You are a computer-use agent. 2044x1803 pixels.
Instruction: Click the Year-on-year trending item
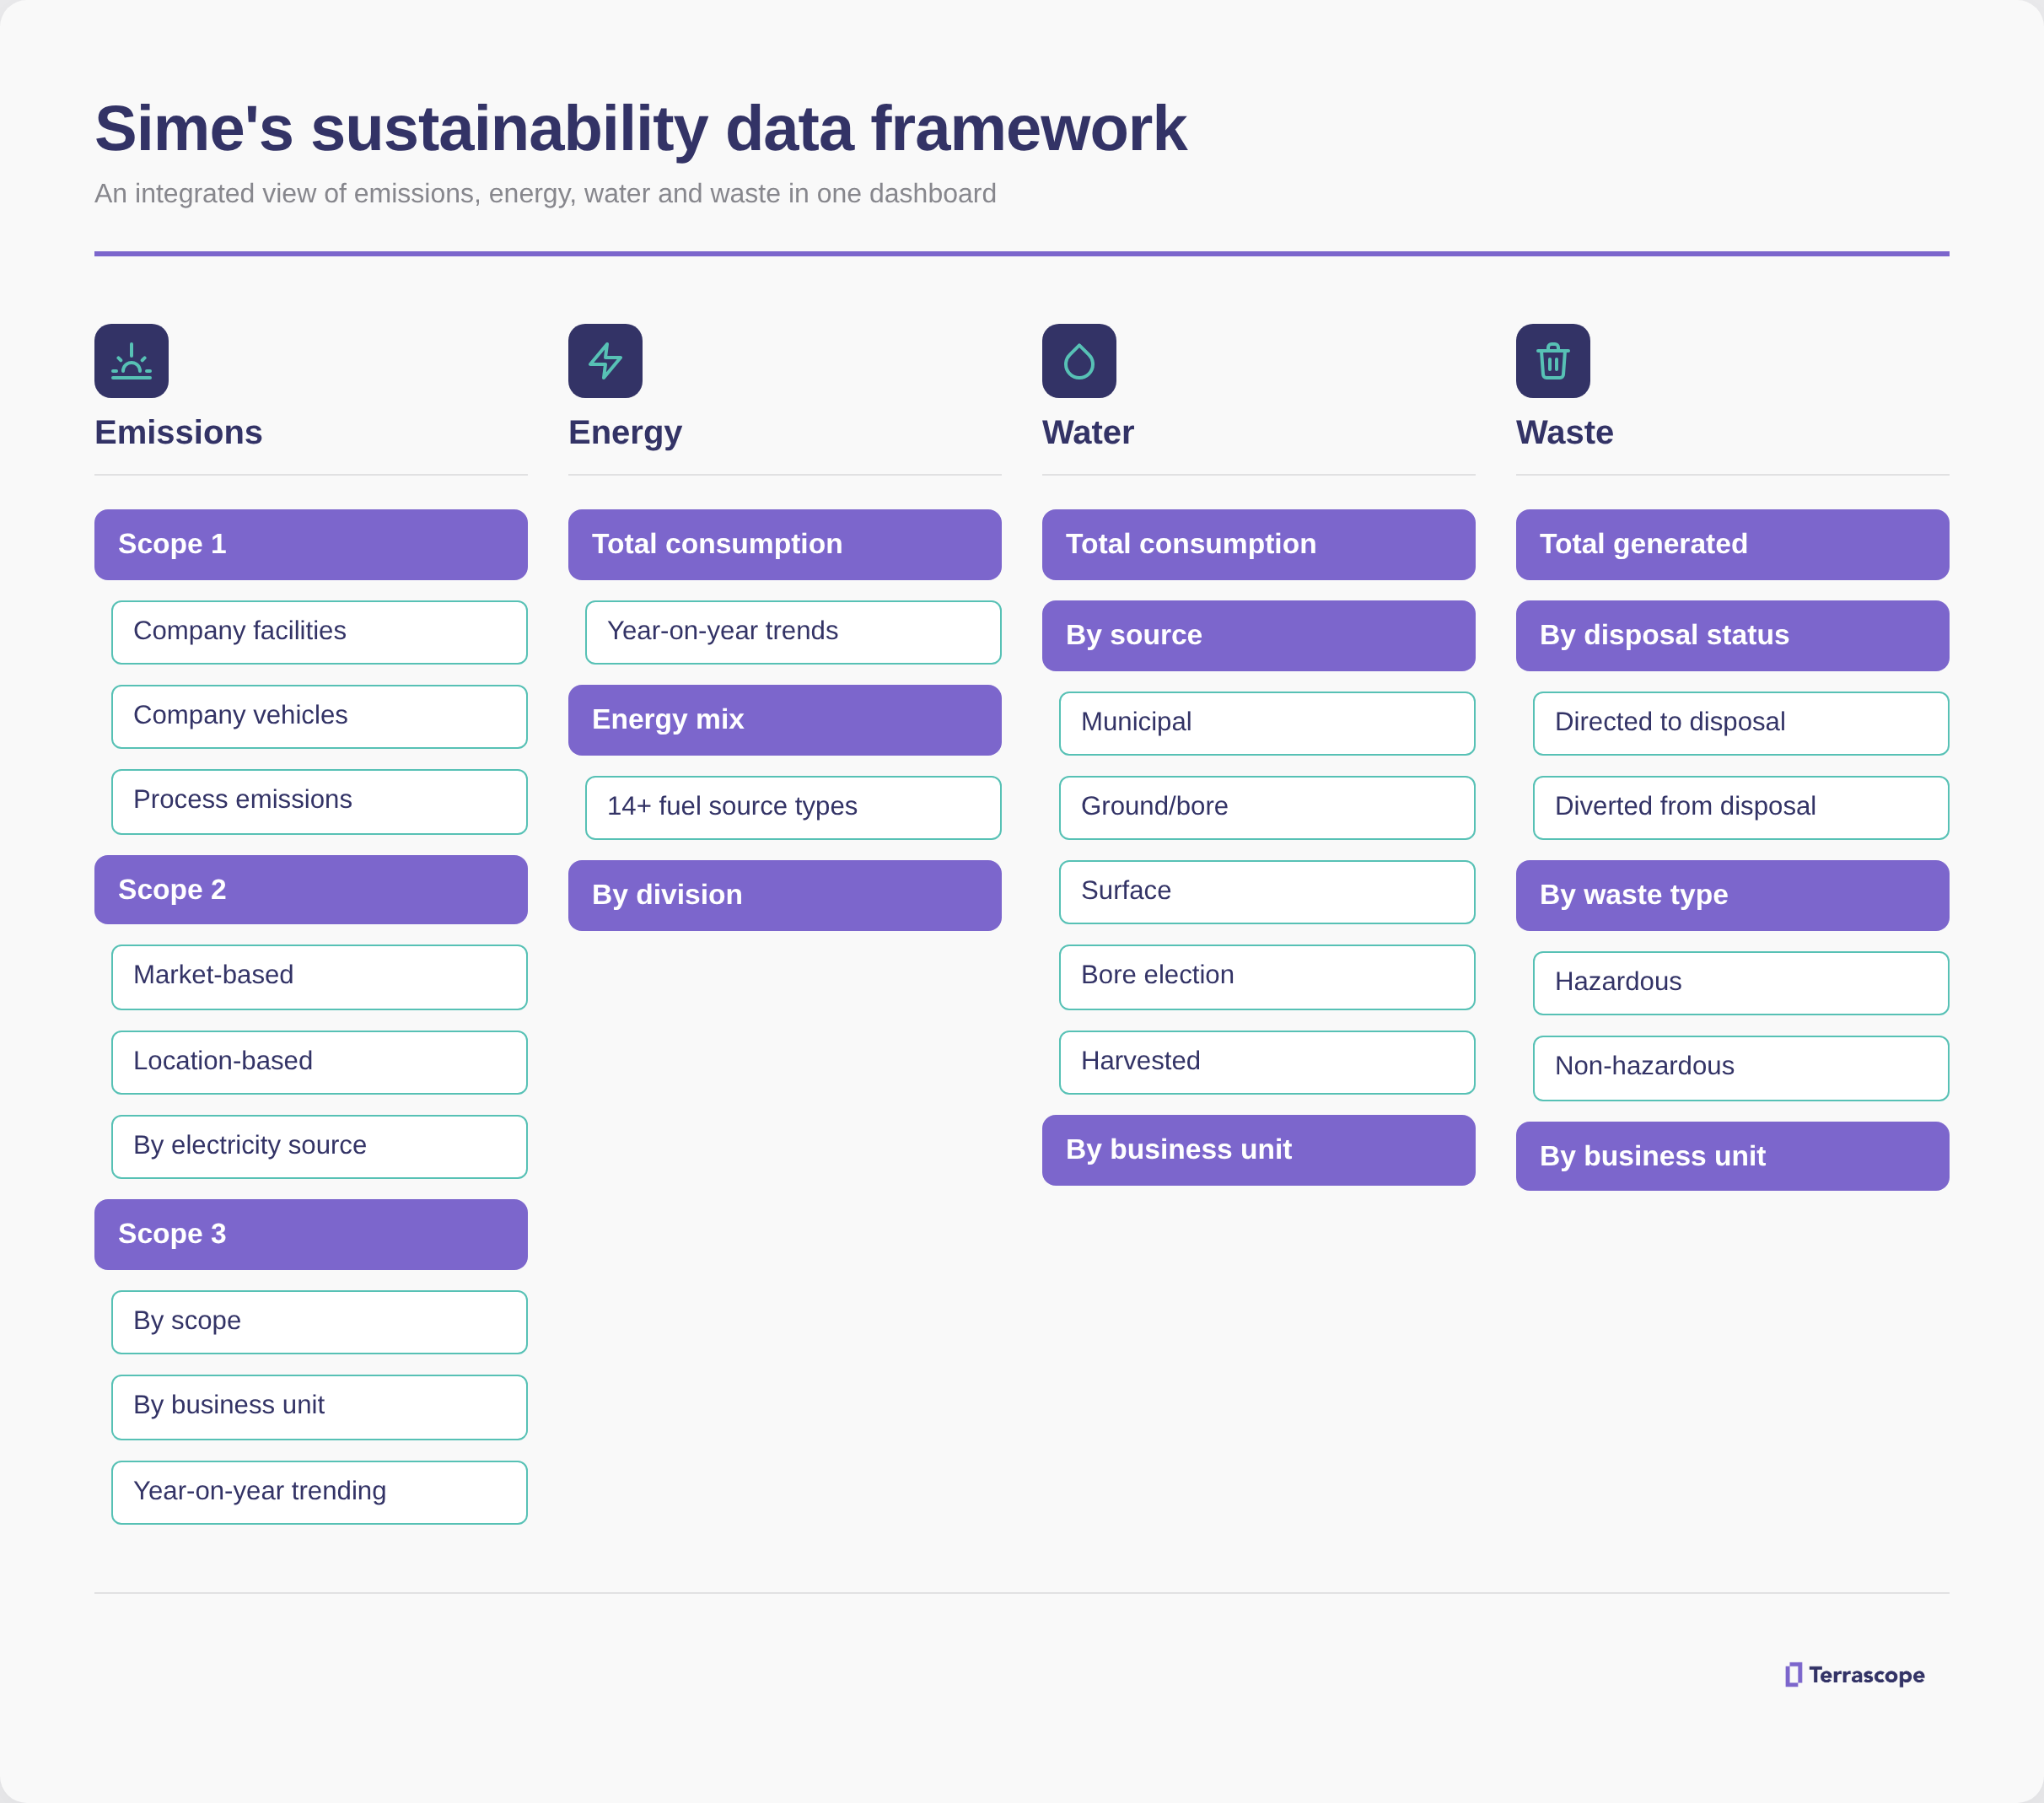click(x=319, y=1492)
